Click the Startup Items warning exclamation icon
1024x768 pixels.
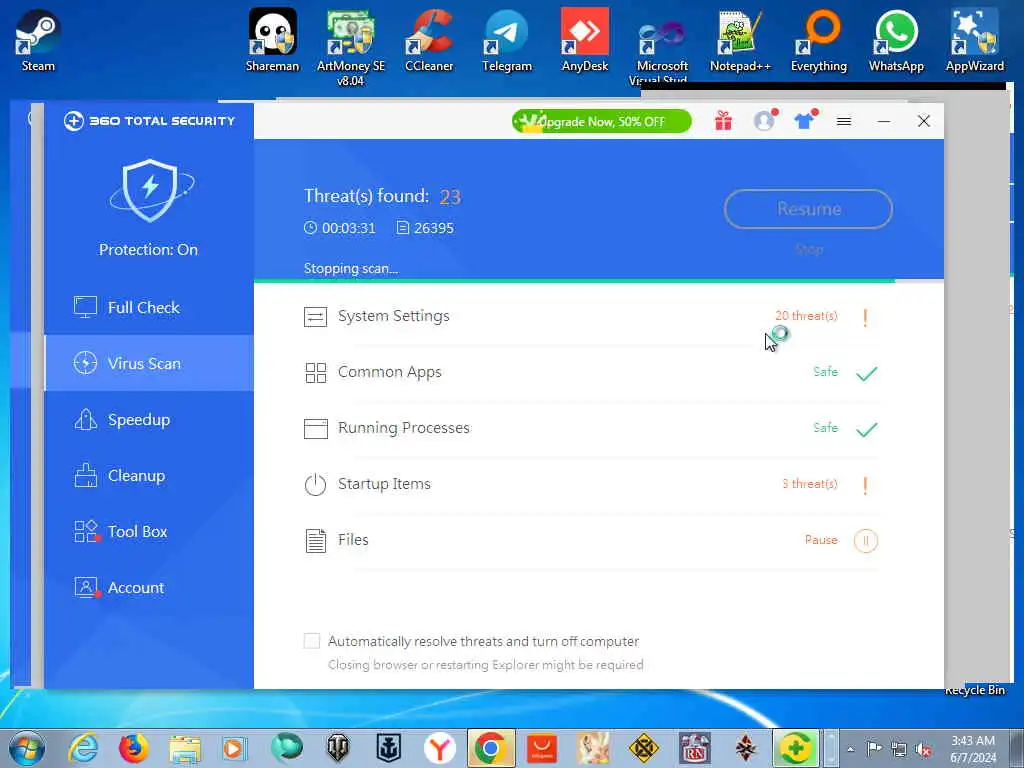point(865,485)
